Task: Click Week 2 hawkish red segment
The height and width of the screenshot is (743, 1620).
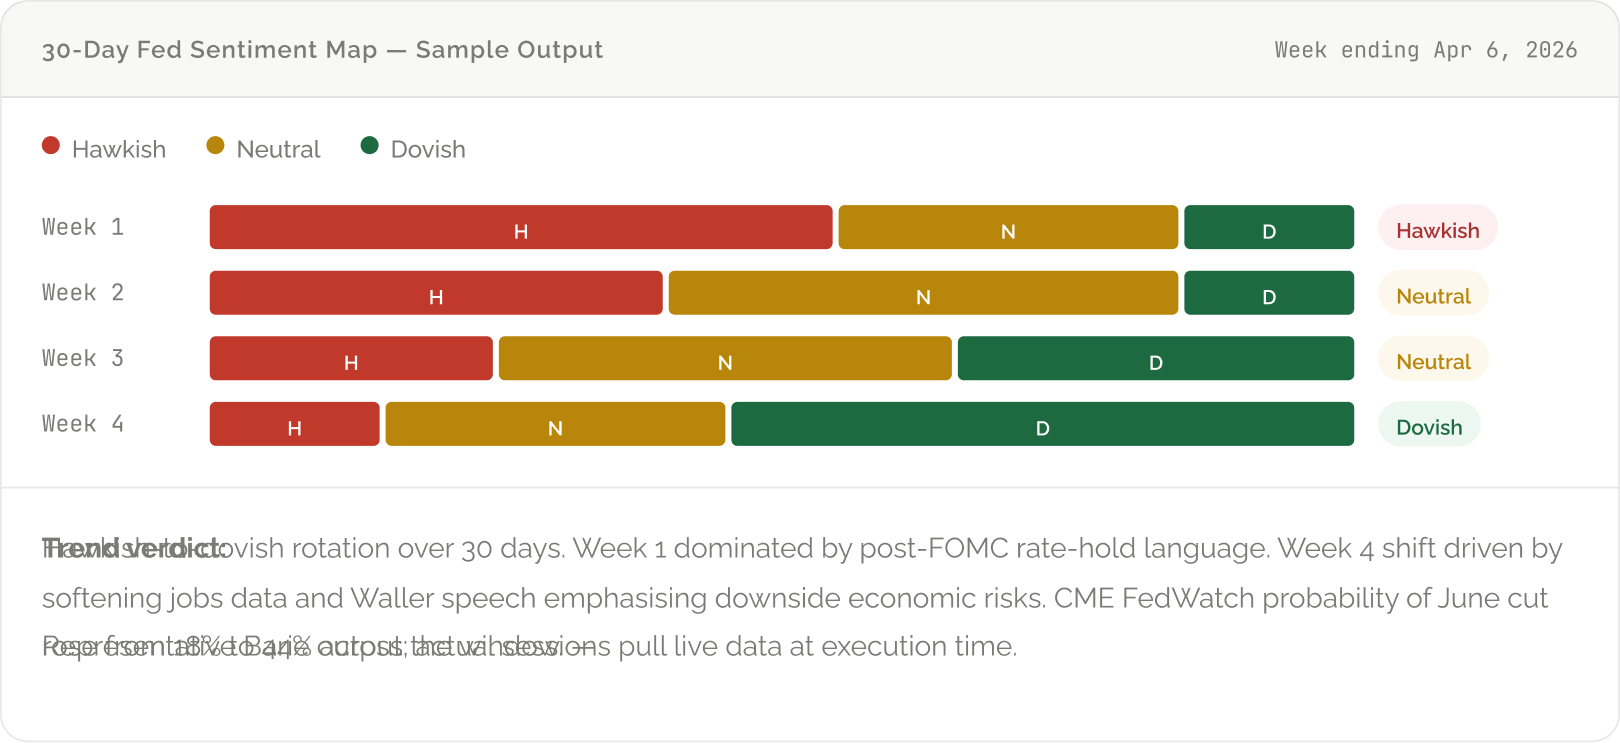Action: tap(435, 293)
